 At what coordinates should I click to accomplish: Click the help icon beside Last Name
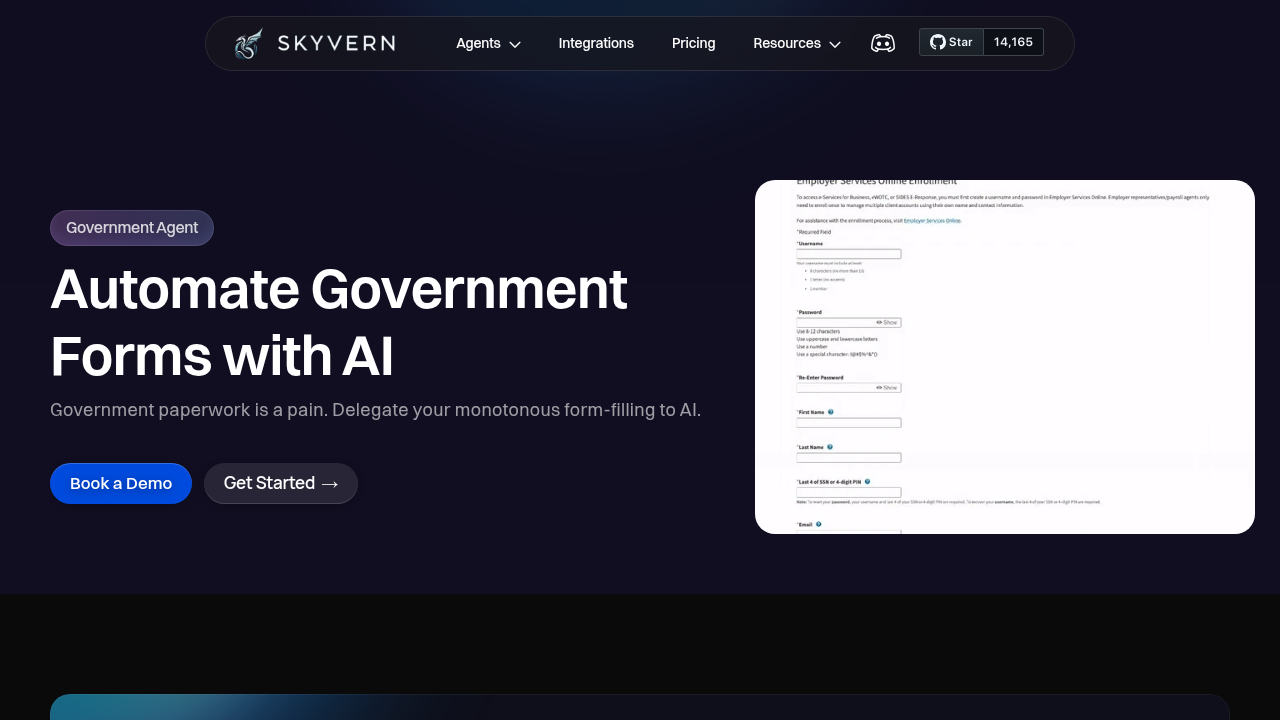click(830, 447)
